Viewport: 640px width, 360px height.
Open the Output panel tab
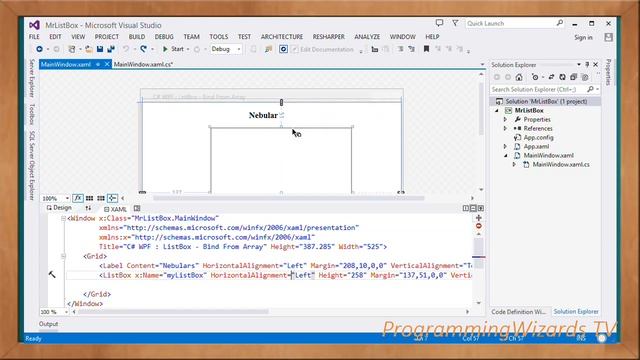[49, 324]
